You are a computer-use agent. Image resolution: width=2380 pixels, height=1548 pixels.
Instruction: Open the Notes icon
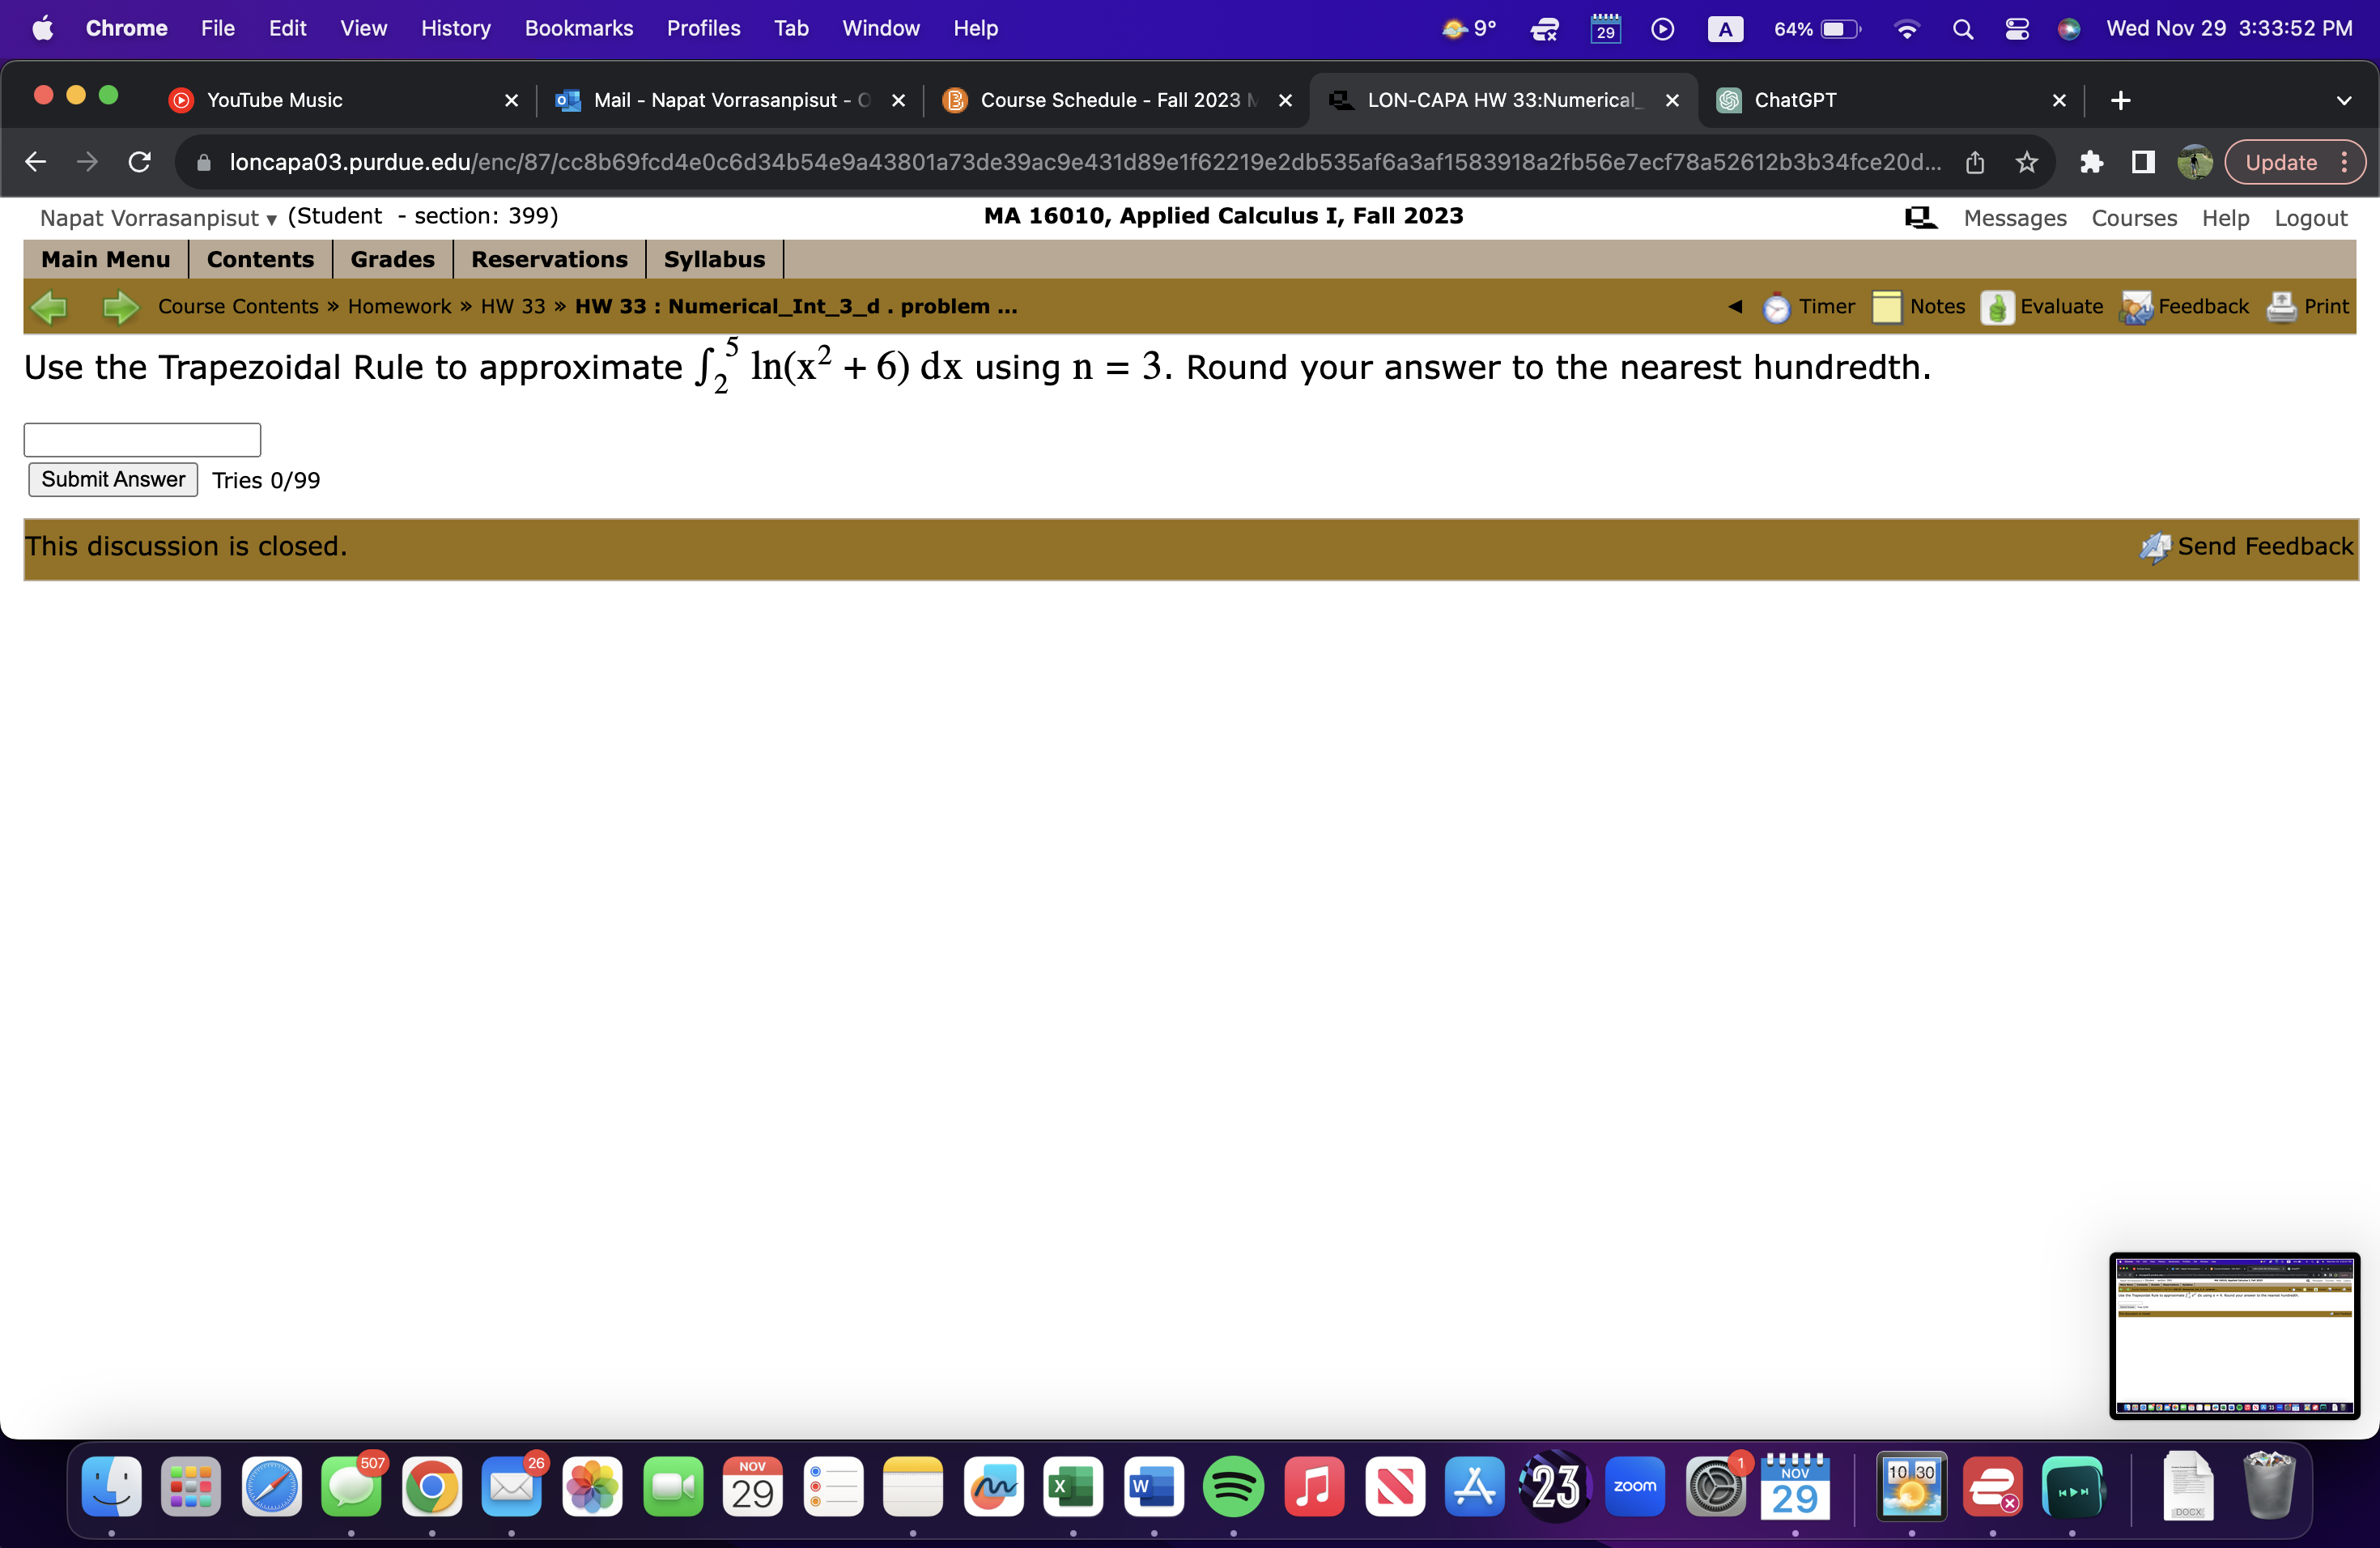pos(1888,307)
